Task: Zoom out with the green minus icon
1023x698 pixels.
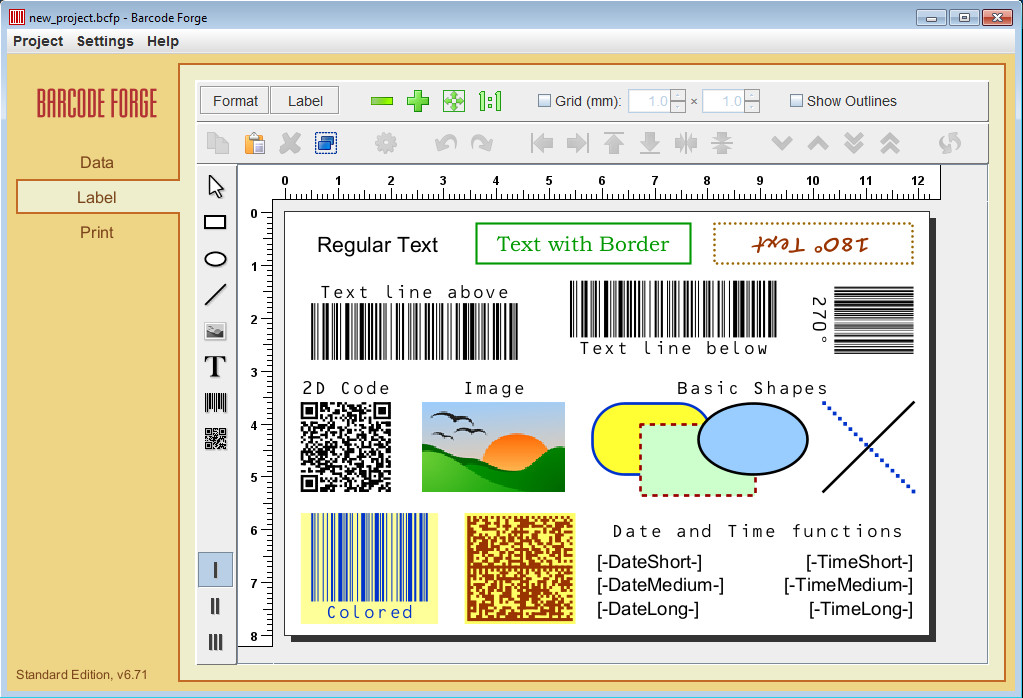Action: click(x=382, y=101)
